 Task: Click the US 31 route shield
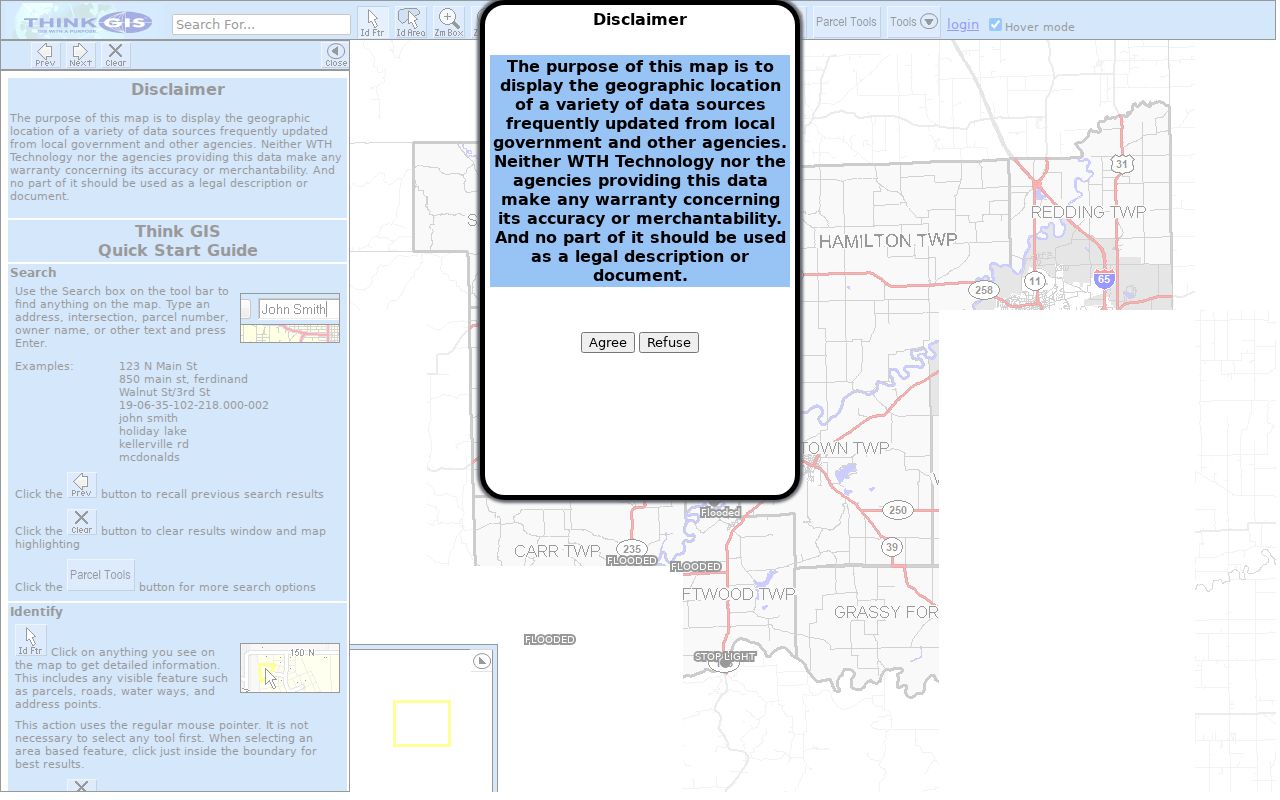1122,163
